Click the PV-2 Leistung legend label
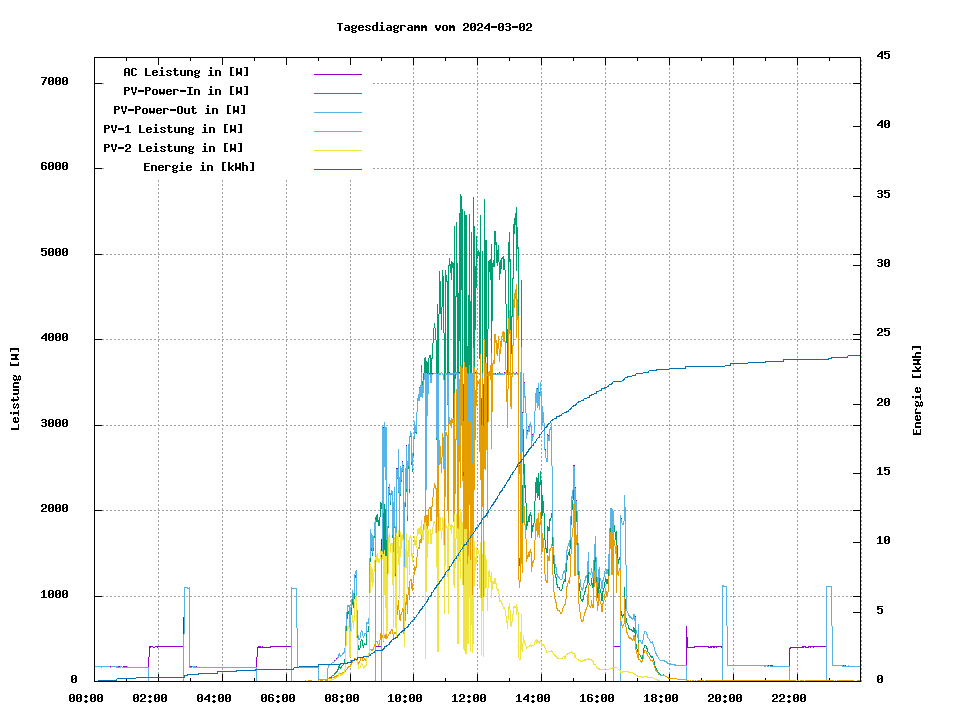 [173, 148]
